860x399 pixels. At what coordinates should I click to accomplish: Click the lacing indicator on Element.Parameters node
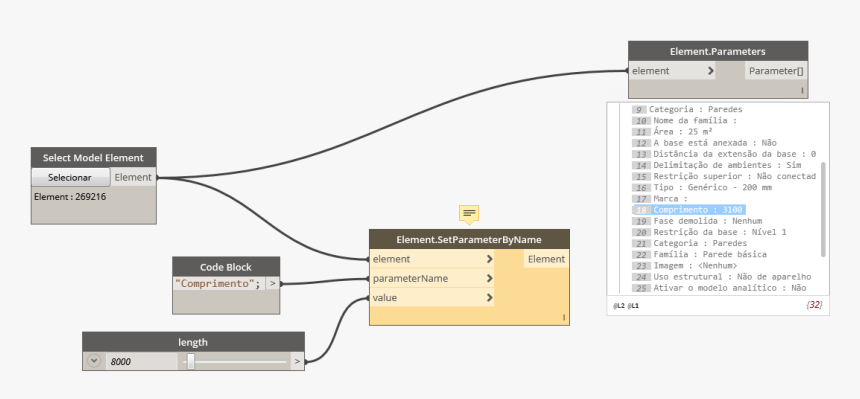tap(802, 91)
